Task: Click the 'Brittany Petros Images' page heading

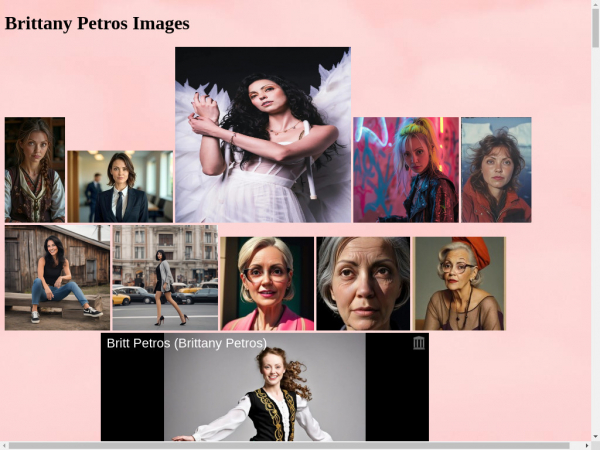Action: 97,23
